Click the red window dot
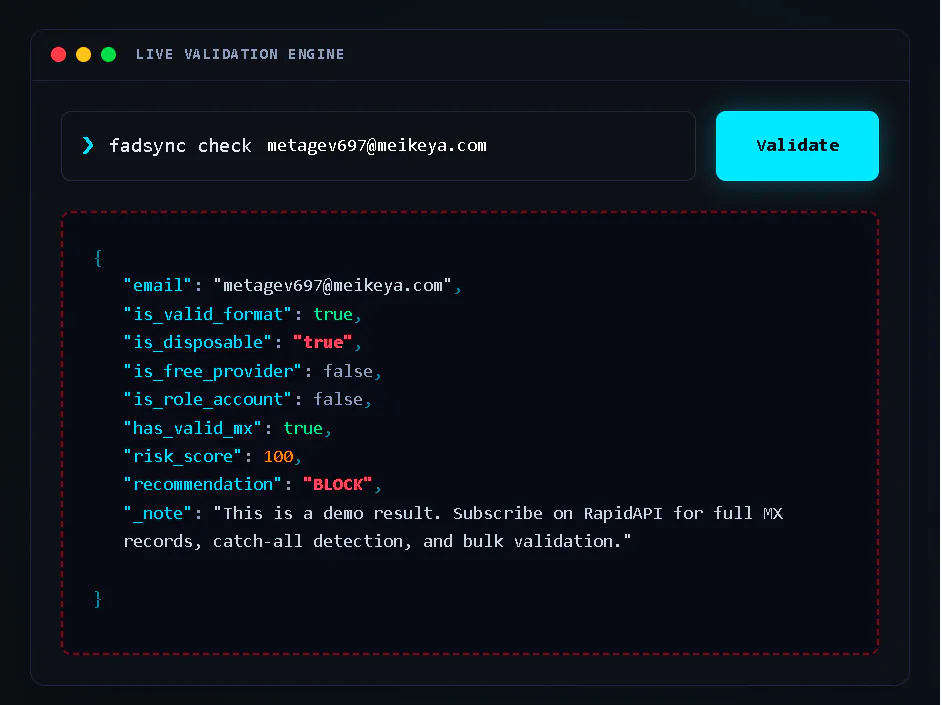942x705 pixels. [x=58, y=55]
